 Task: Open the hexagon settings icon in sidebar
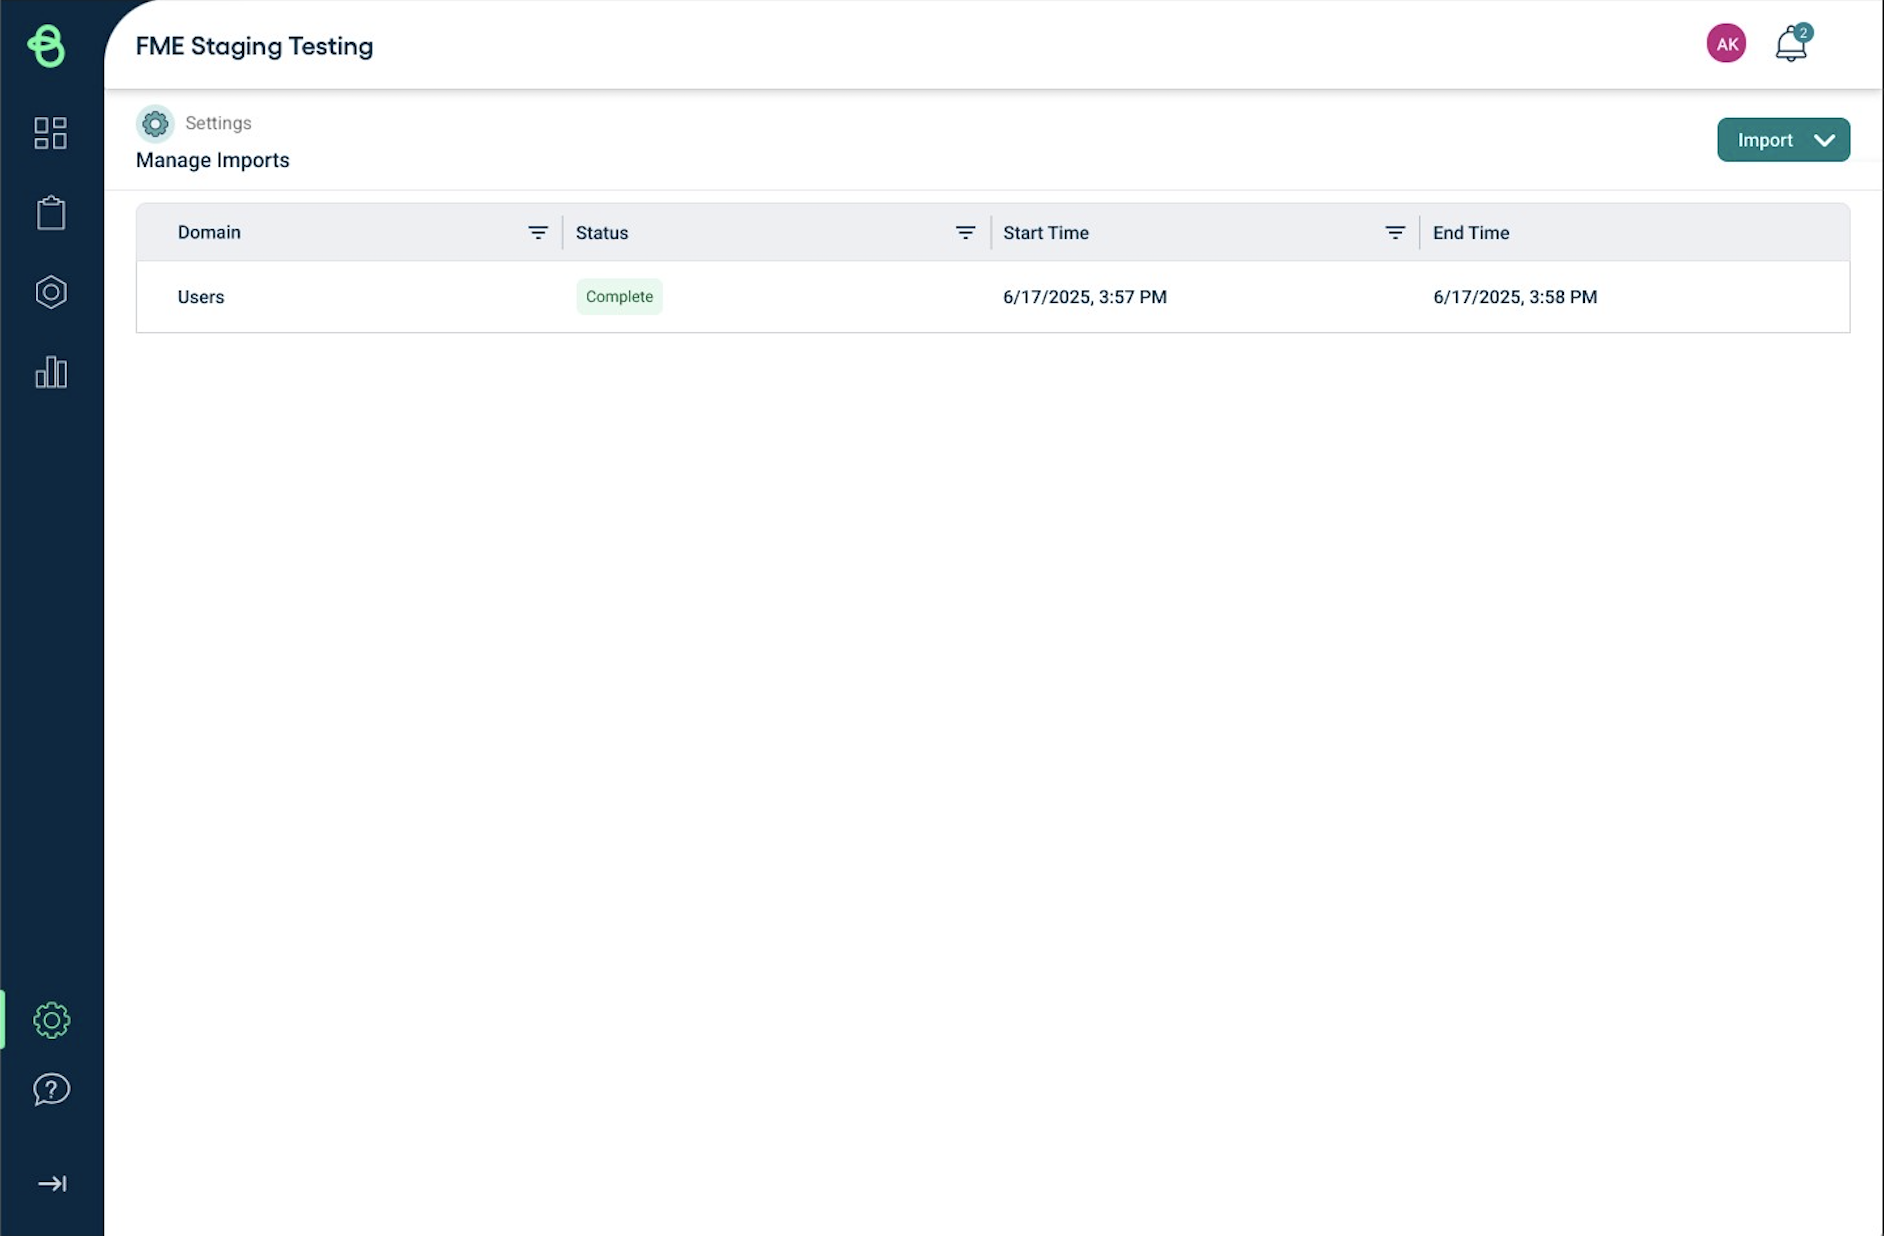pyautogui.click(x=51, y=291)
